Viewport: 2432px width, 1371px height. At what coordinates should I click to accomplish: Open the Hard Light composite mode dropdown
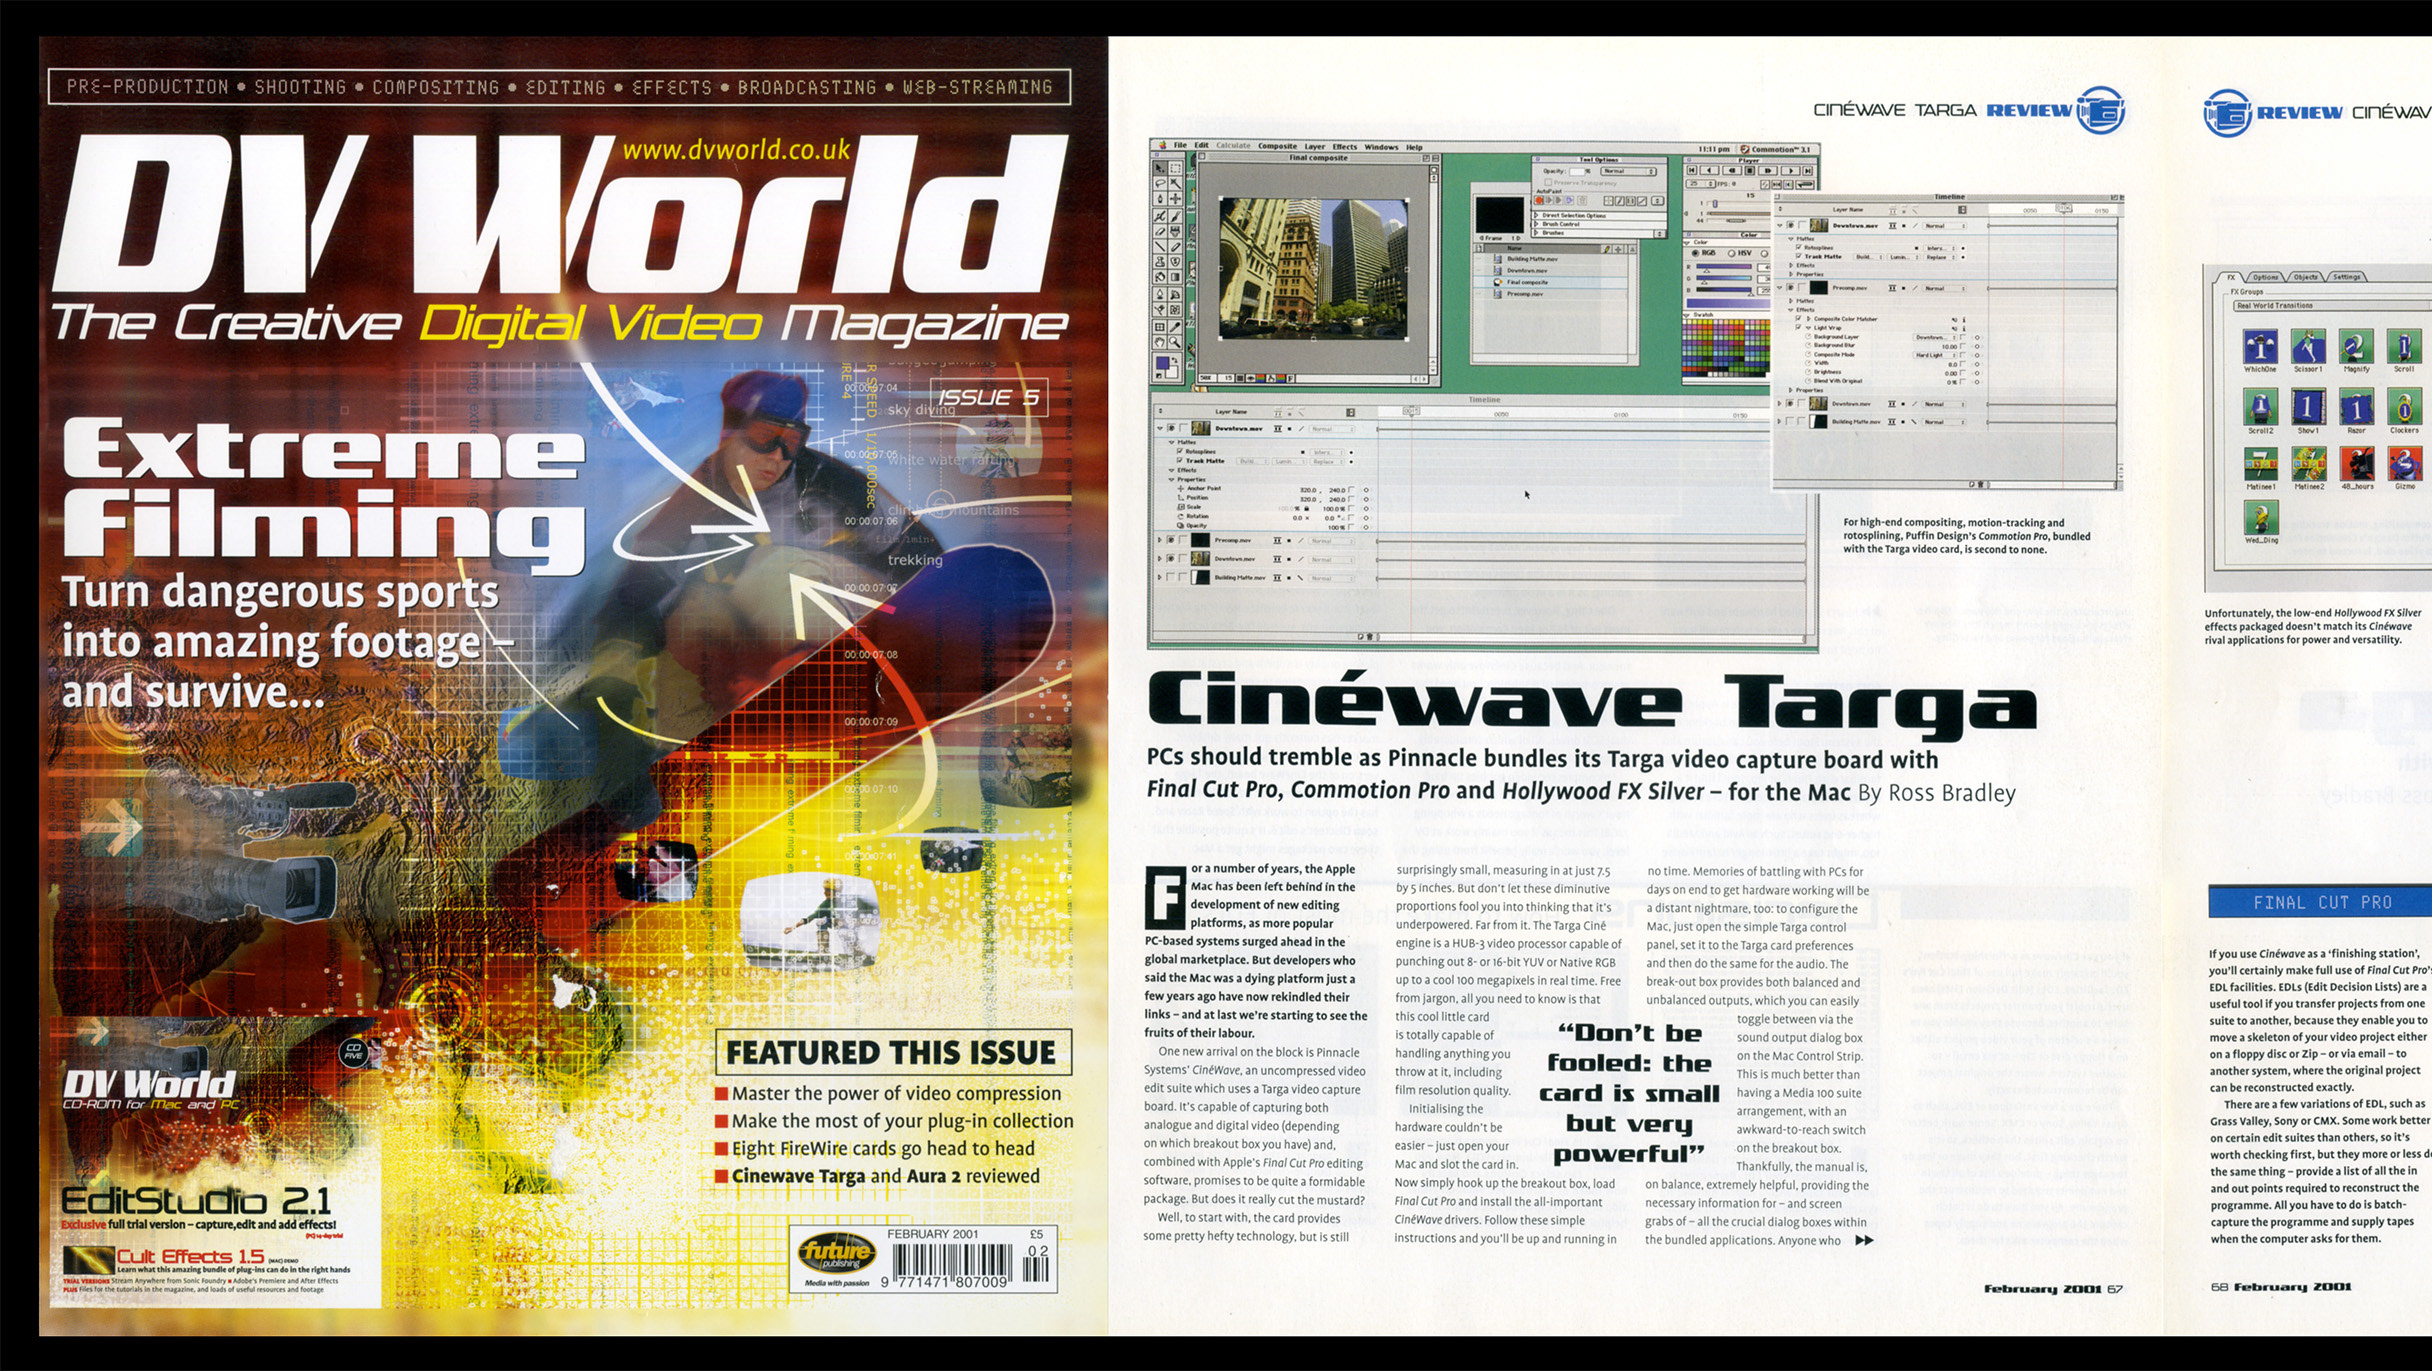click(x=1935, y=355)
